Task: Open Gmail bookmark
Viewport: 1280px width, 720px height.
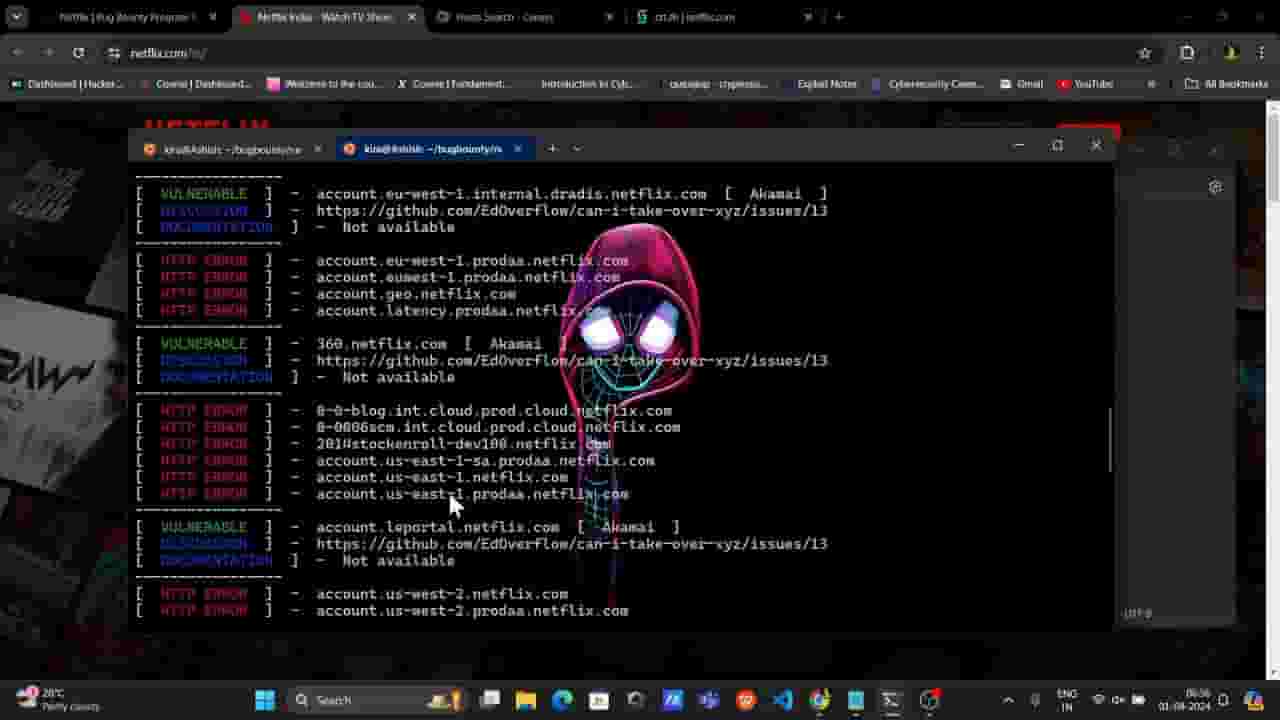Action: (1021, 84)
